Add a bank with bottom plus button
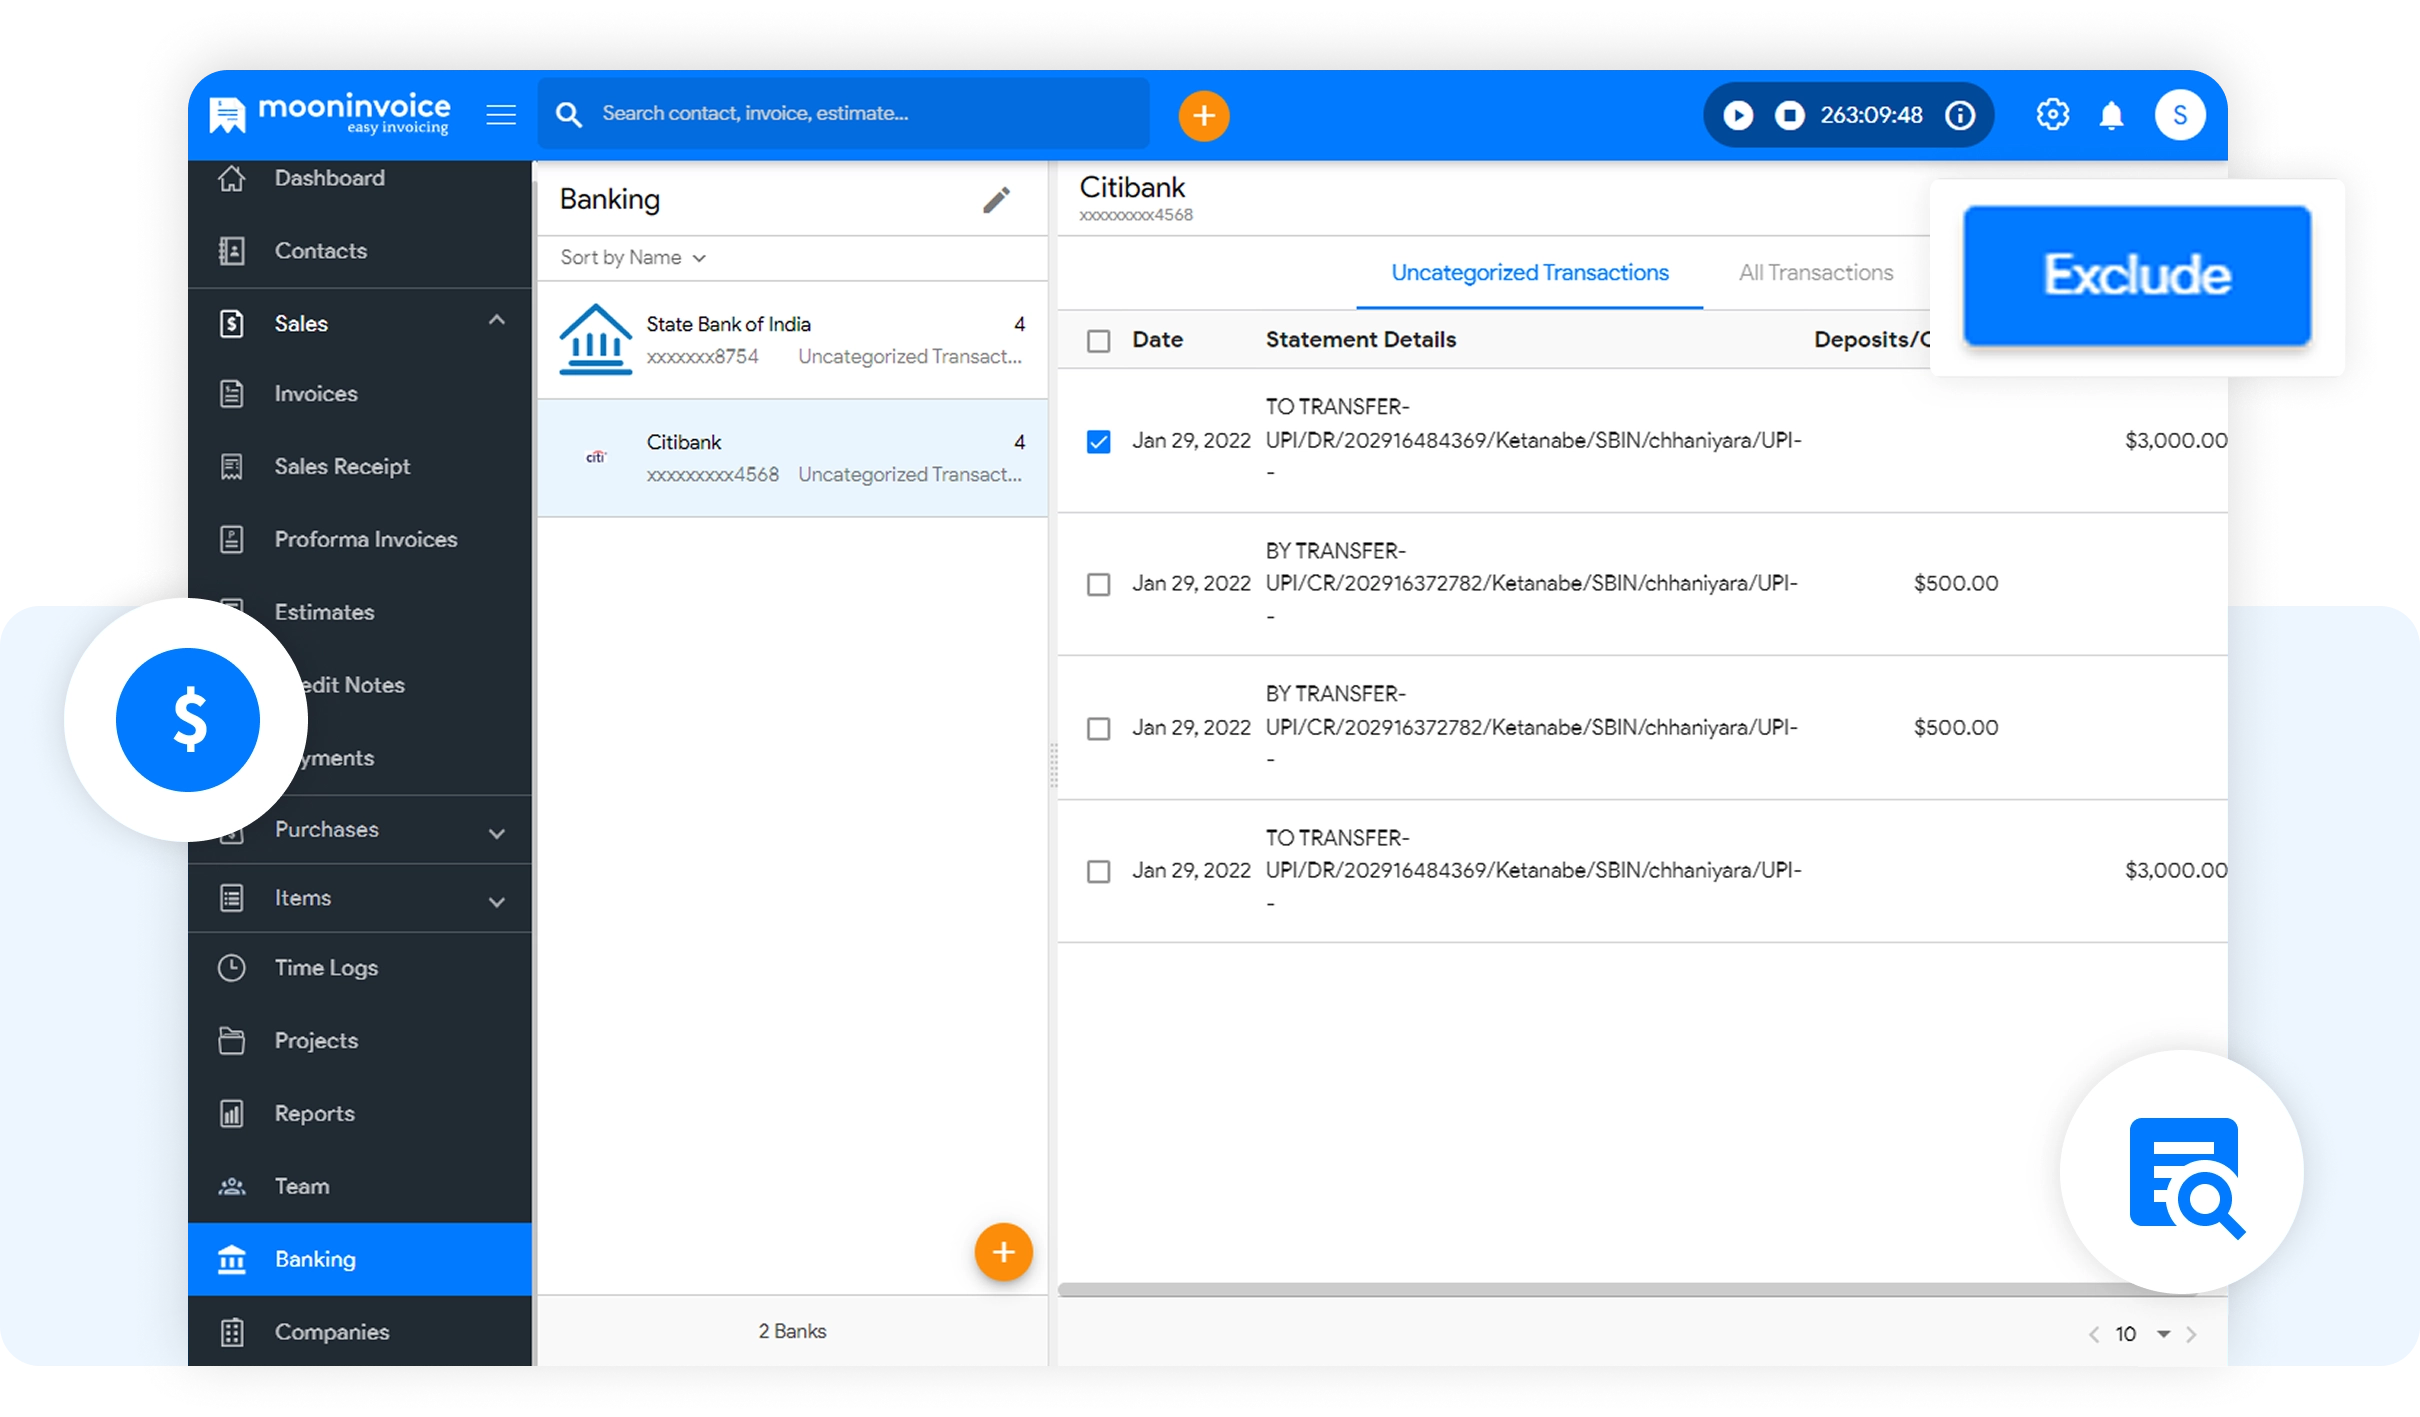 (1003, 1252)
